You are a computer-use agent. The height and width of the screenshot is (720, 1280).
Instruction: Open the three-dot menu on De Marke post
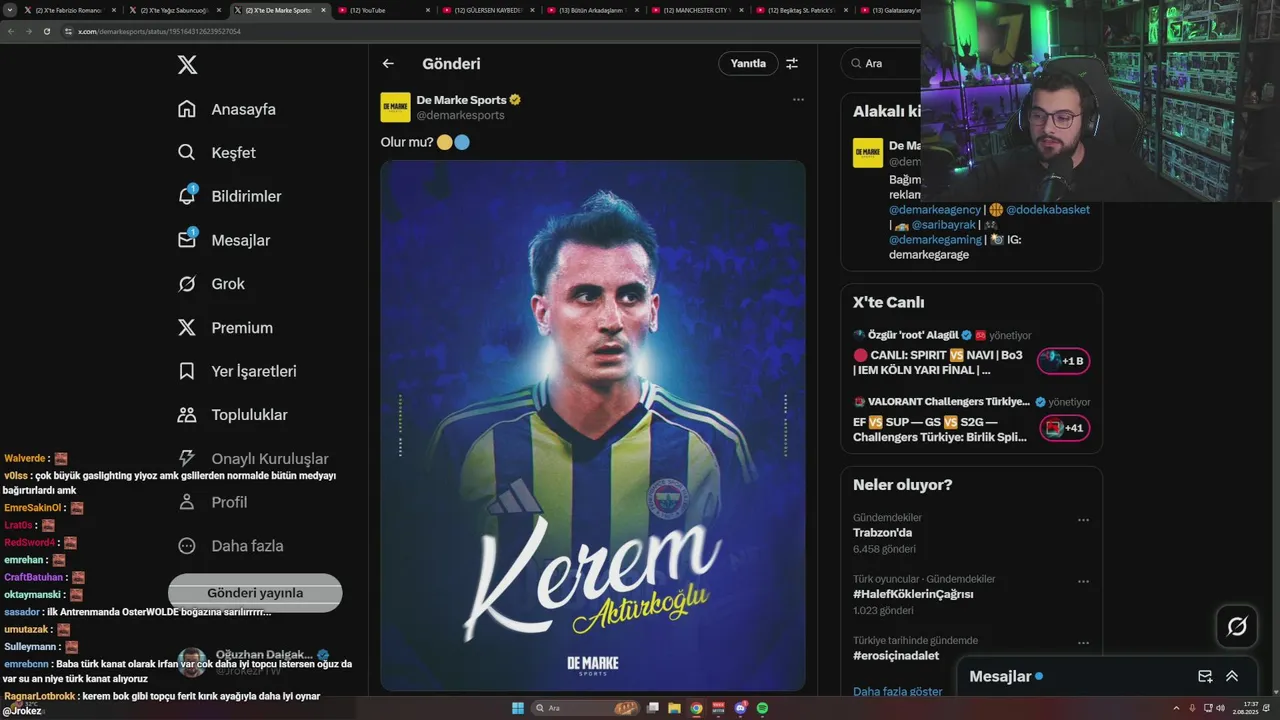tap(798, 99)
